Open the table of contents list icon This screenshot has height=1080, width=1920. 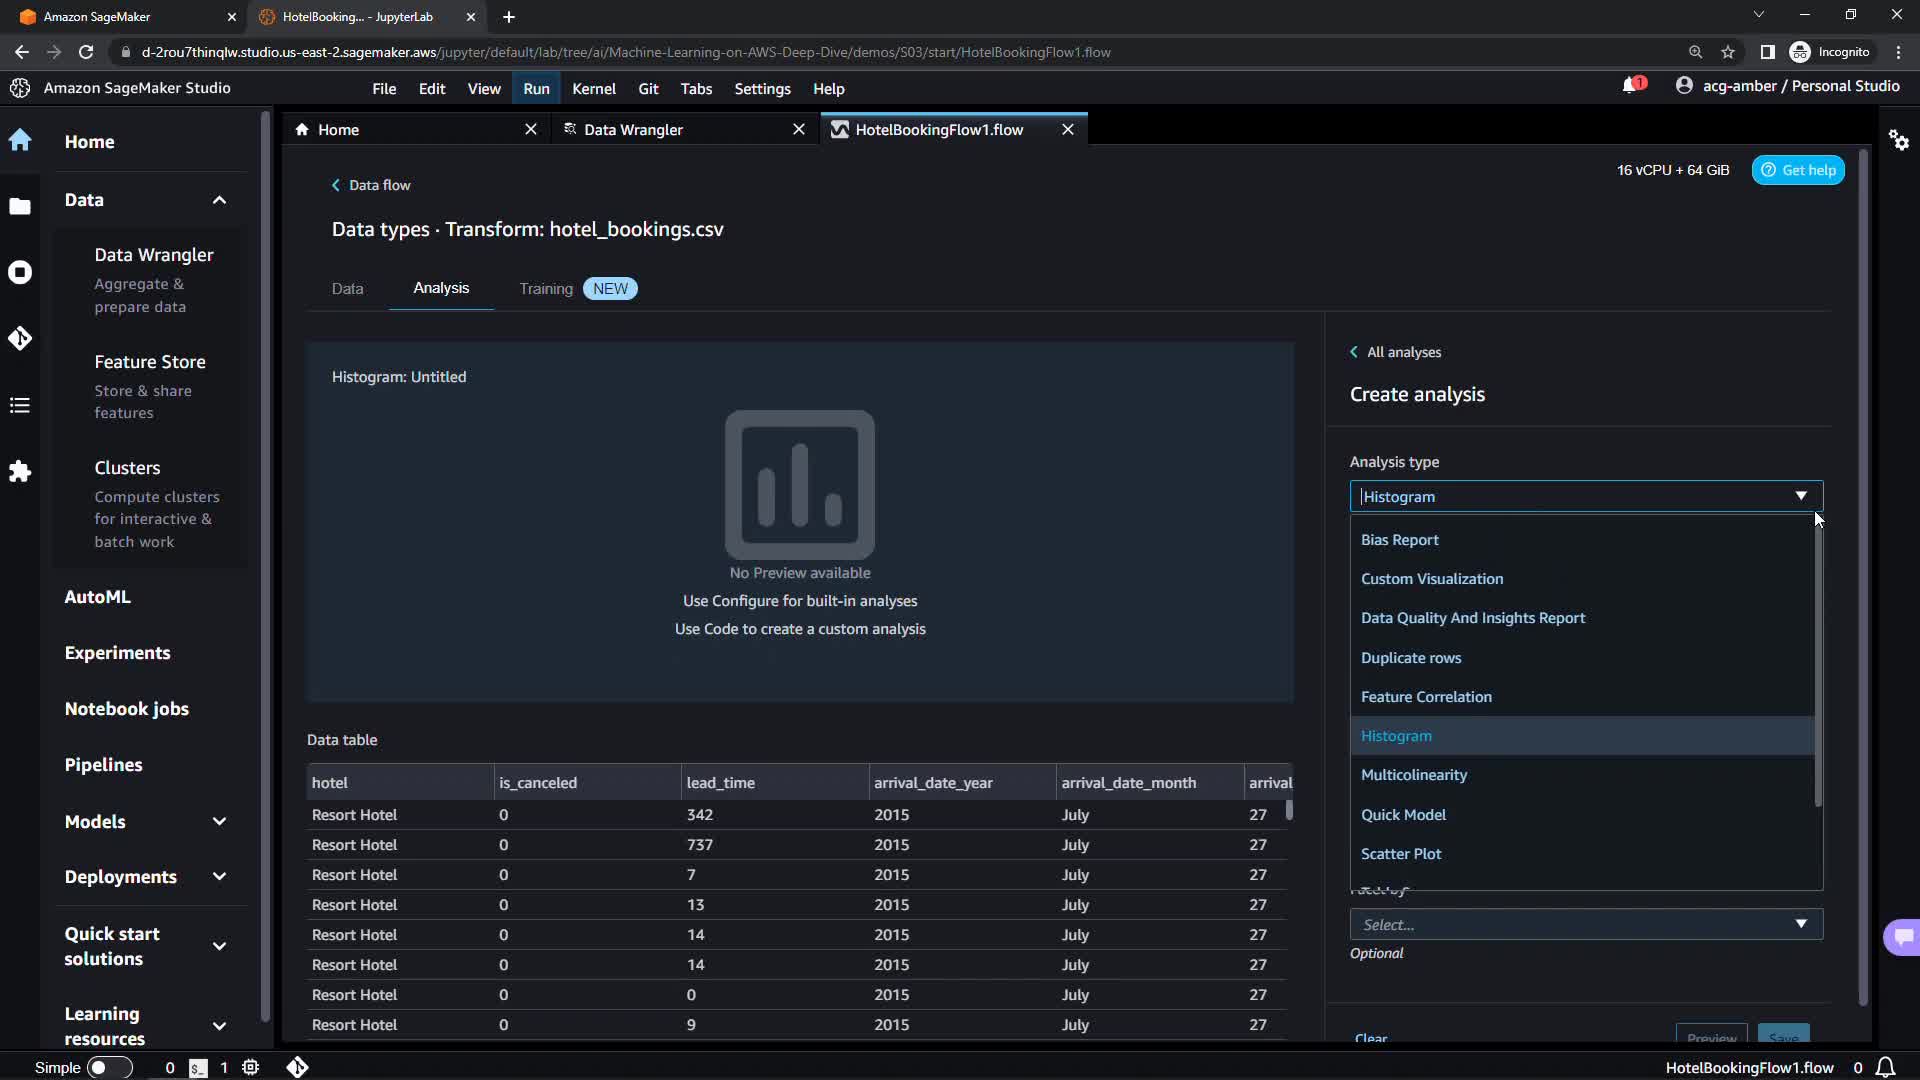coord(20,405)
